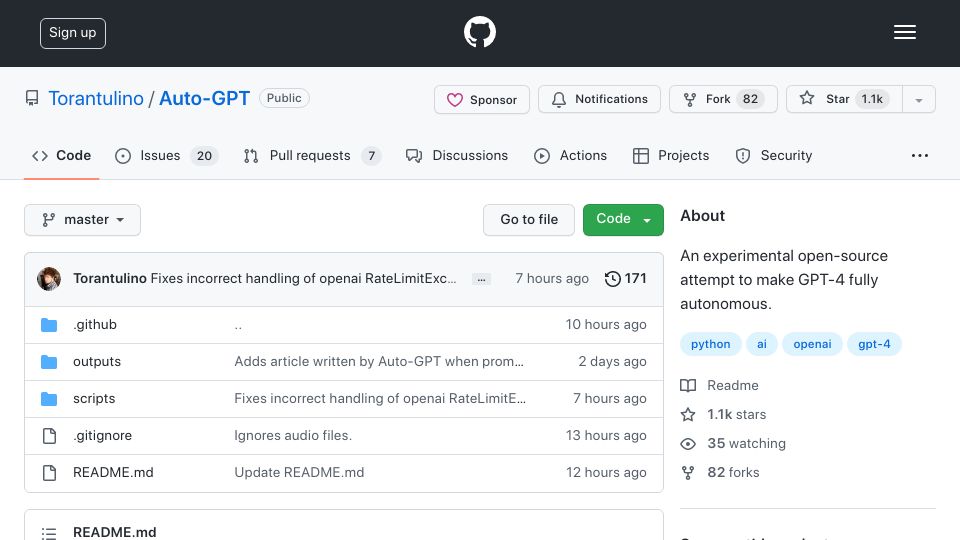960x540 pixels.
Task: Open README.md in the file list
Action: click(x=113, y=473)
